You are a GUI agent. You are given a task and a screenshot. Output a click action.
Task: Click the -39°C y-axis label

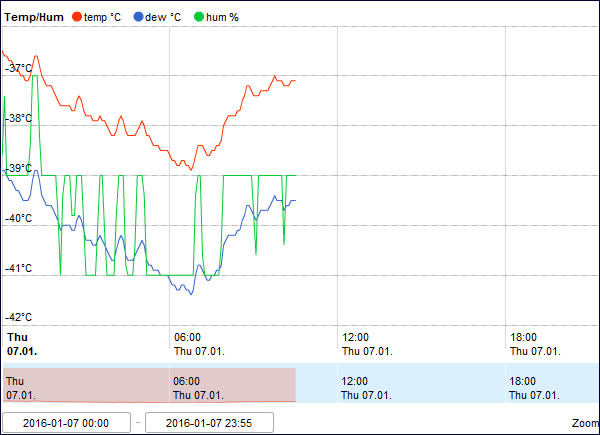19,168
